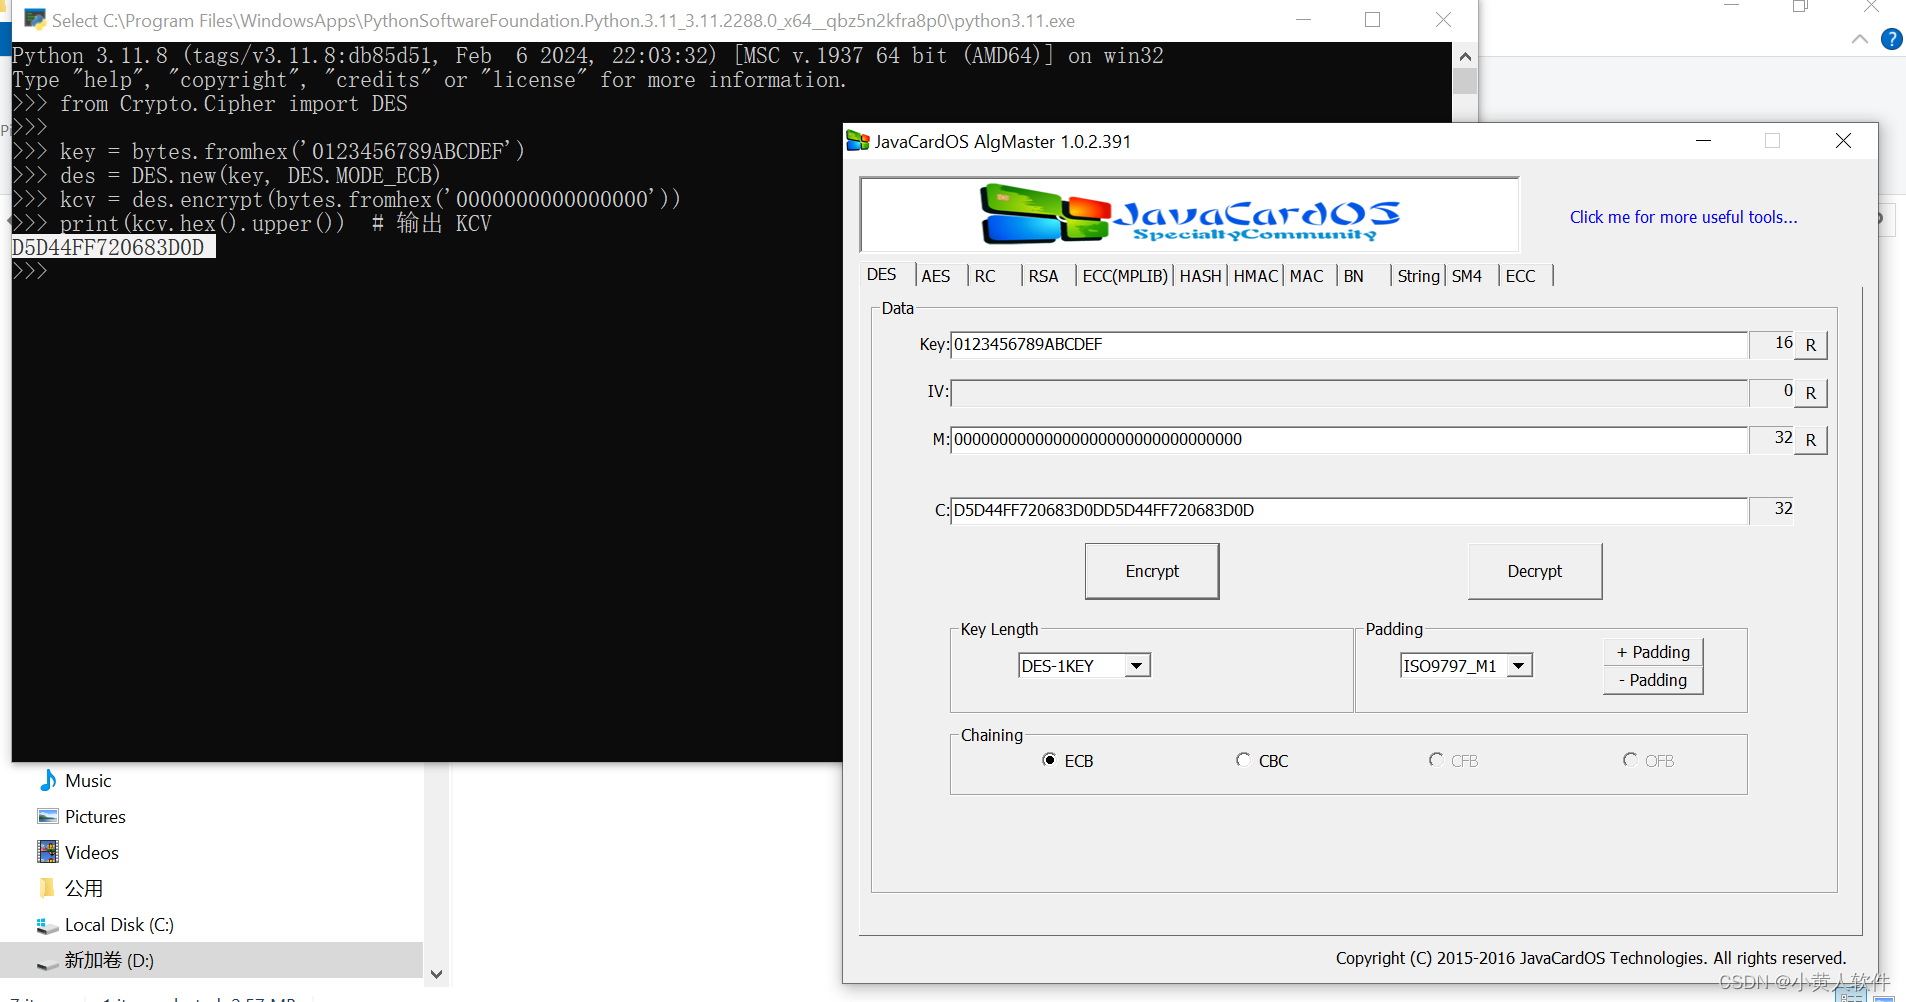The width and height of the screenshot is (1906, 1002).
Task: Select CBC chaining mode
Action: (1243, 760)
